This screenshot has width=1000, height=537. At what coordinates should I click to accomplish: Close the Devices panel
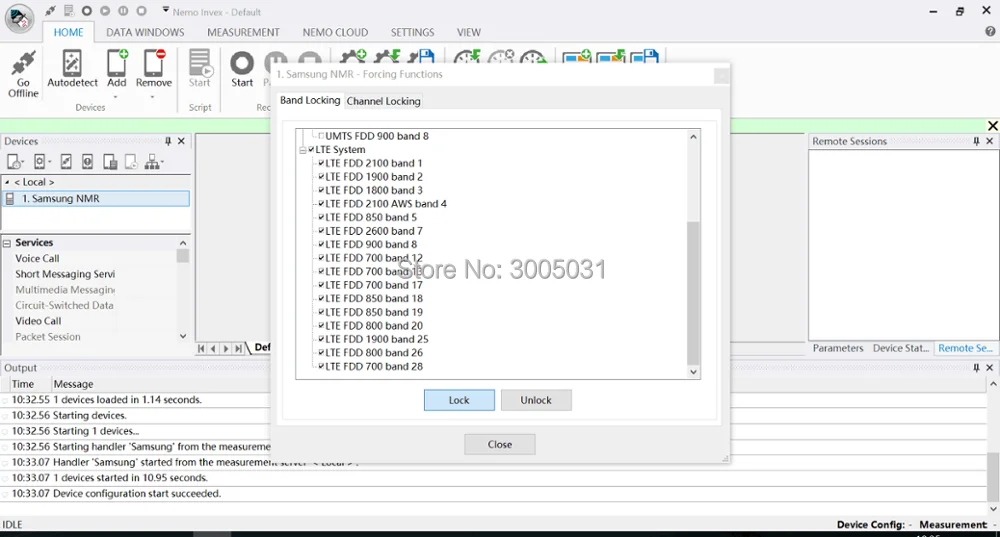(x=181, y=141)
